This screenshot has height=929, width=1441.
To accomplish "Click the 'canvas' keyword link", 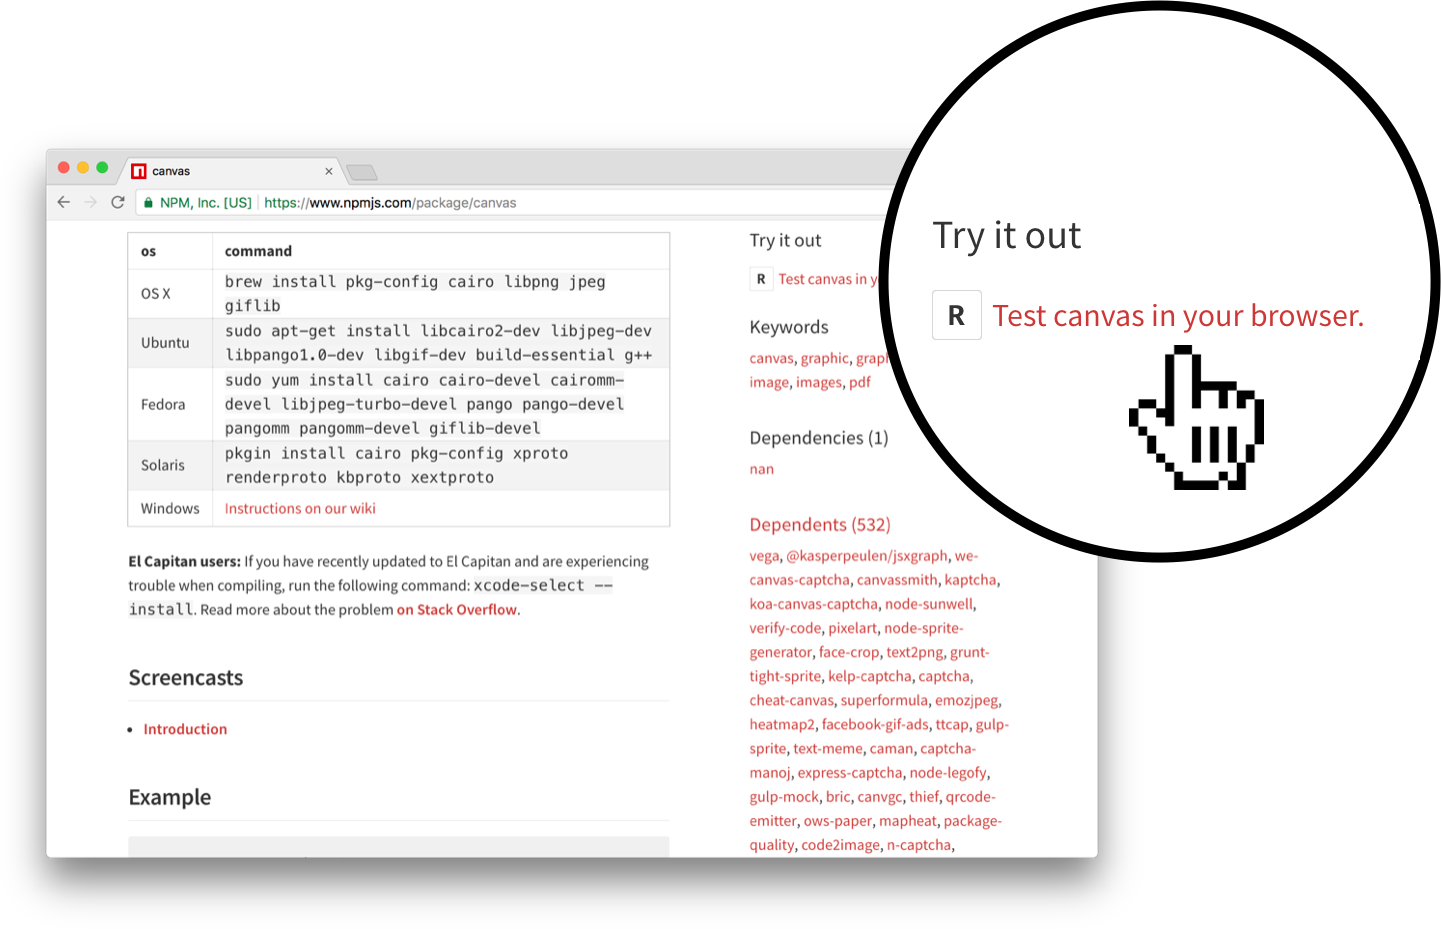I will pos(771,358).
